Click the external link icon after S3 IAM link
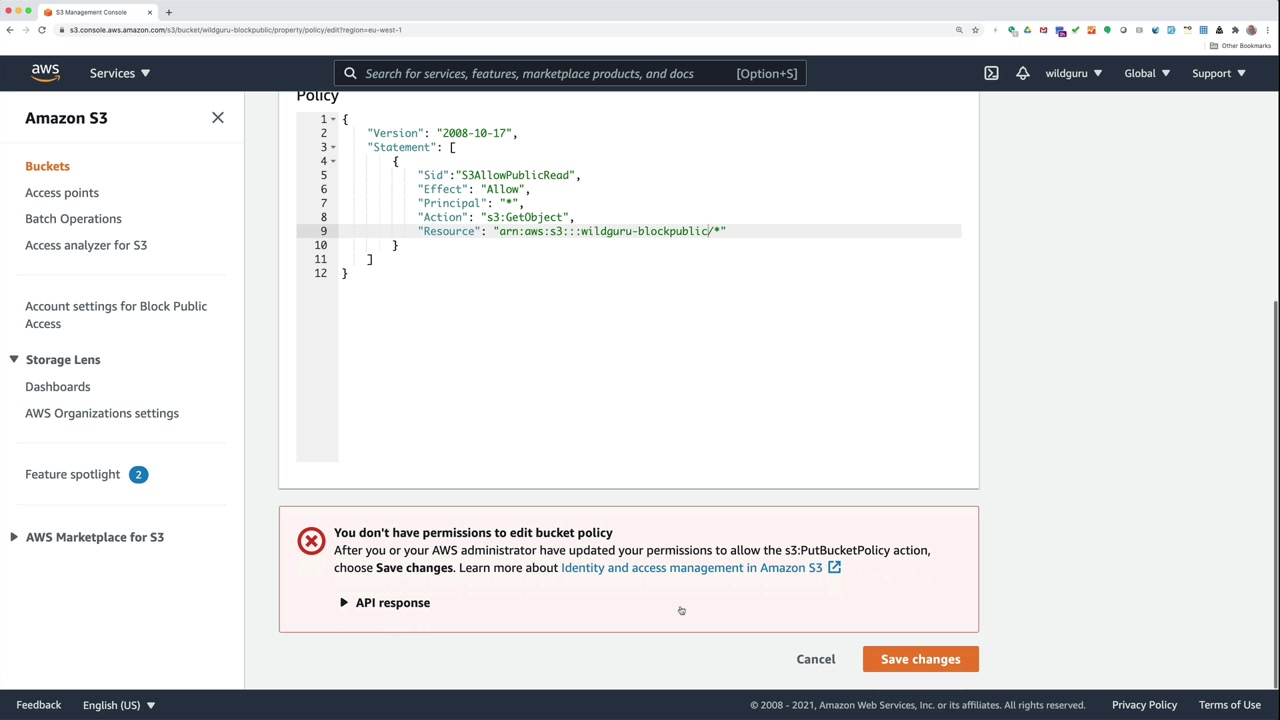The height and width of the screenshot is (720, 1280). coord(834,568)
